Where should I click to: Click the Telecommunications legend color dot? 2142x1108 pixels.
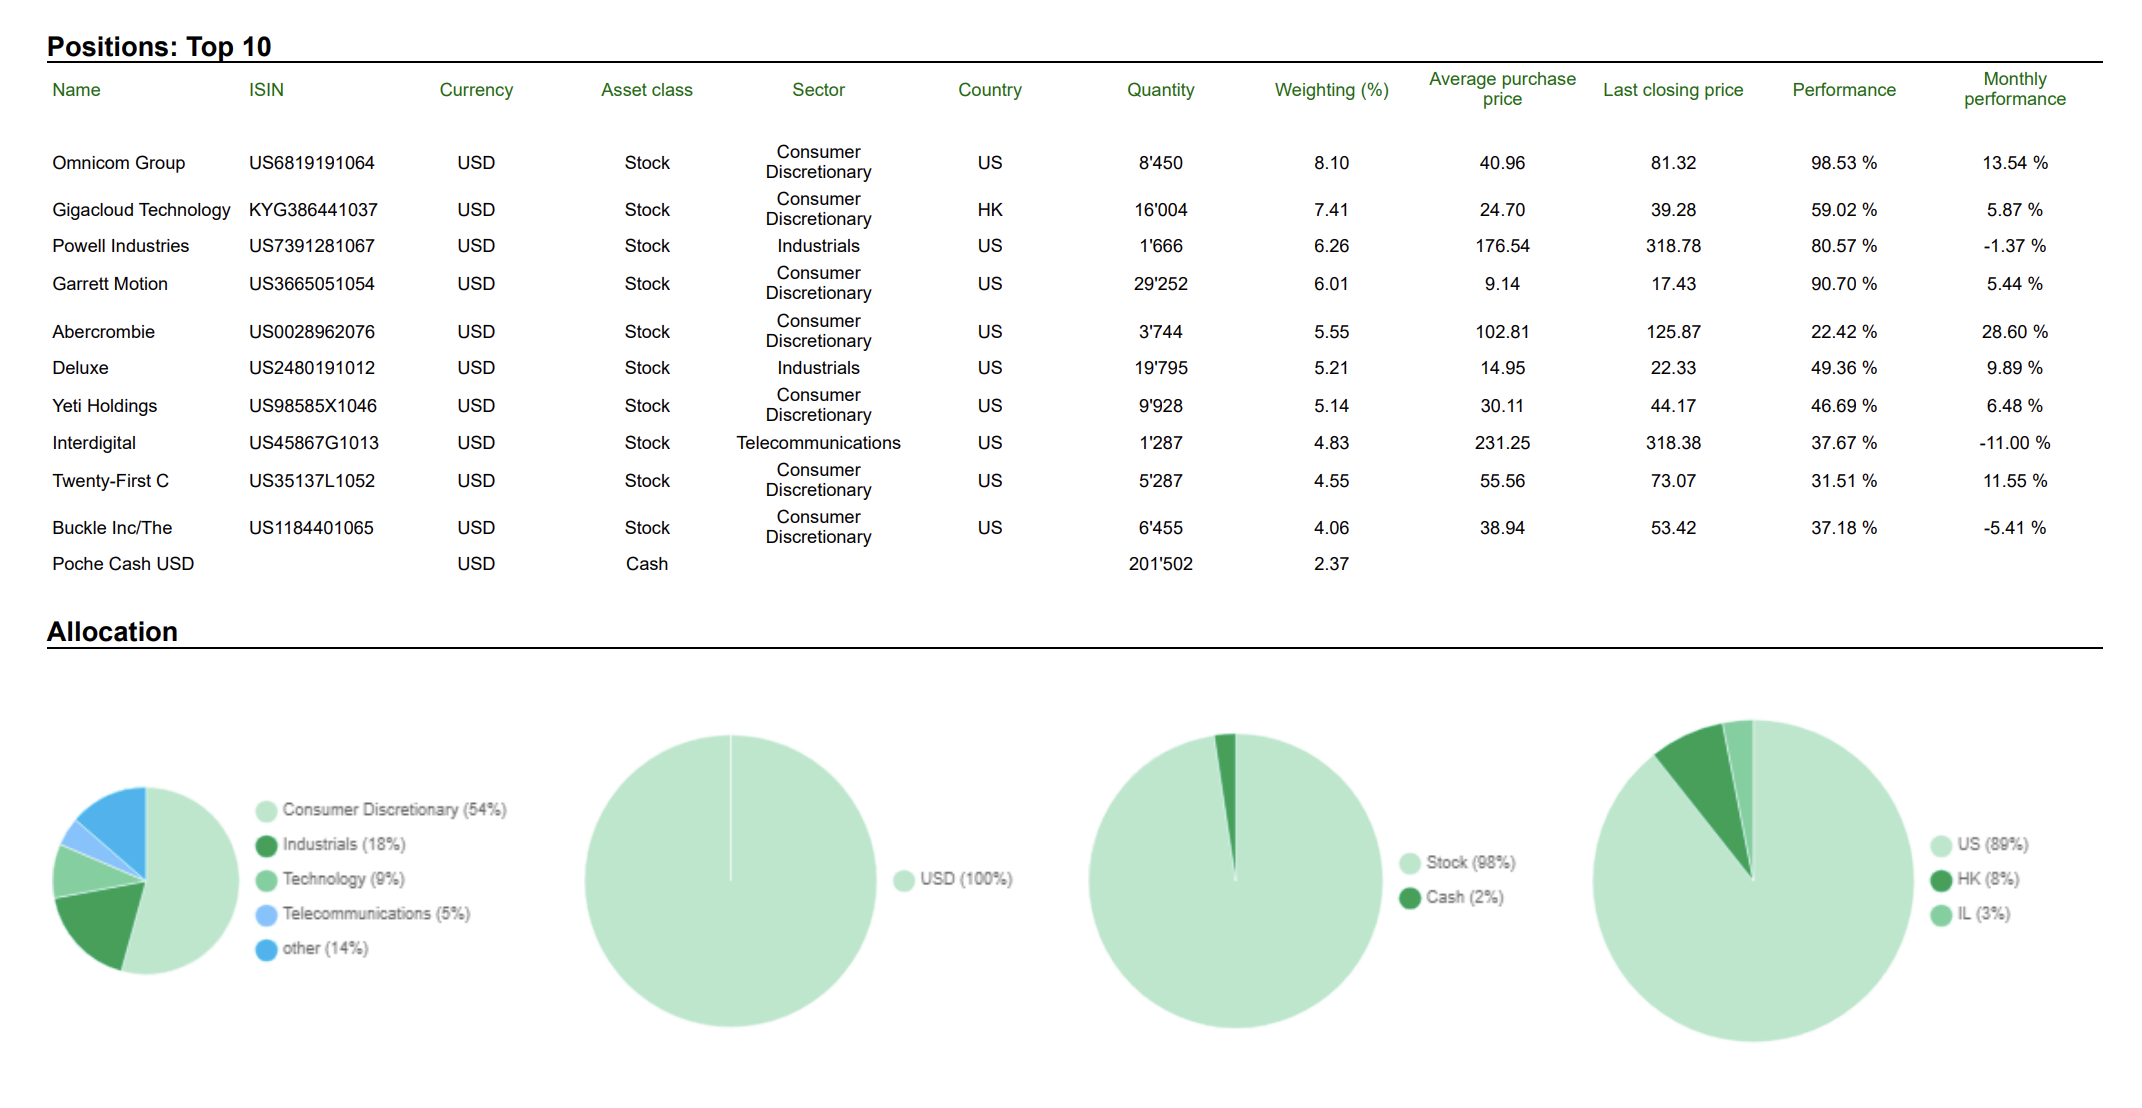pyautogui.click(x=266, y=914)
